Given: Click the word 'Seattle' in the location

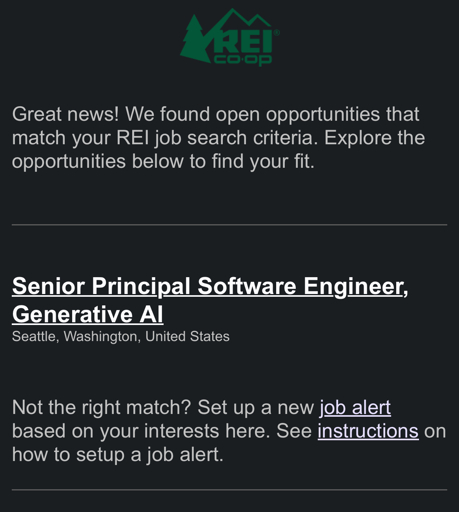Looking at the screenshot, I should pos(35,336).
